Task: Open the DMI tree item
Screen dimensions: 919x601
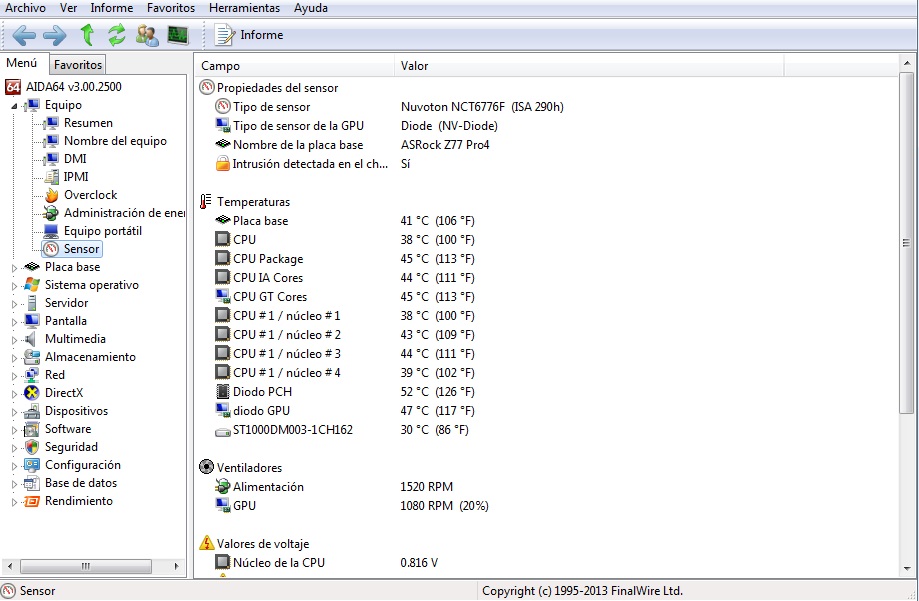Action: (x=75, y=159)
